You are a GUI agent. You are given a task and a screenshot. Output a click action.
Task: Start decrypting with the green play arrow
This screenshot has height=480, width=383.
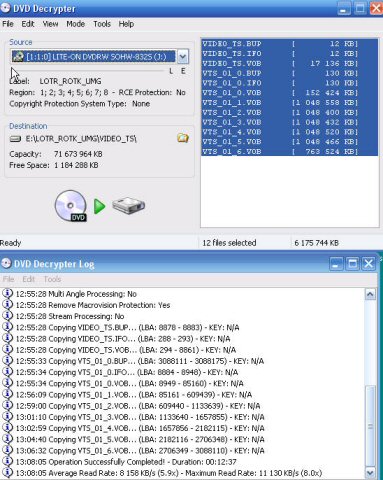(x=99, y=206)
